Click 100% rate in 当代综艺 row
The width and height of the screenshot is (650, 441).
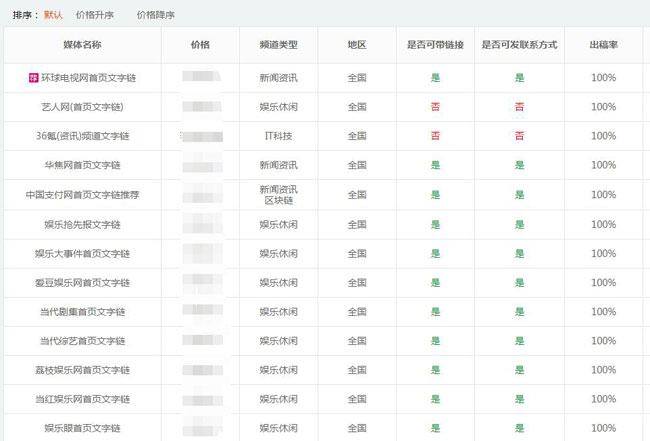click(604, 341)
